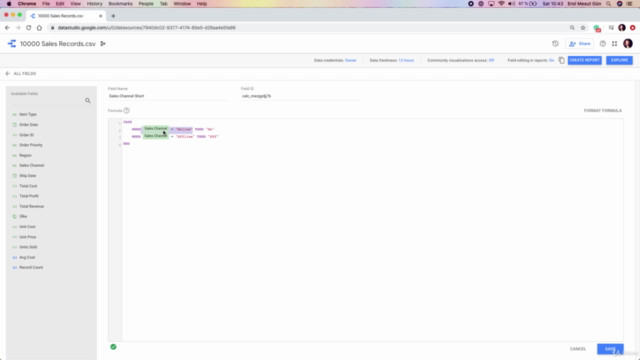Viewport: 640px width, 360px height.
Task: Click the Owner data credentials link
Action: coord(351,60)
